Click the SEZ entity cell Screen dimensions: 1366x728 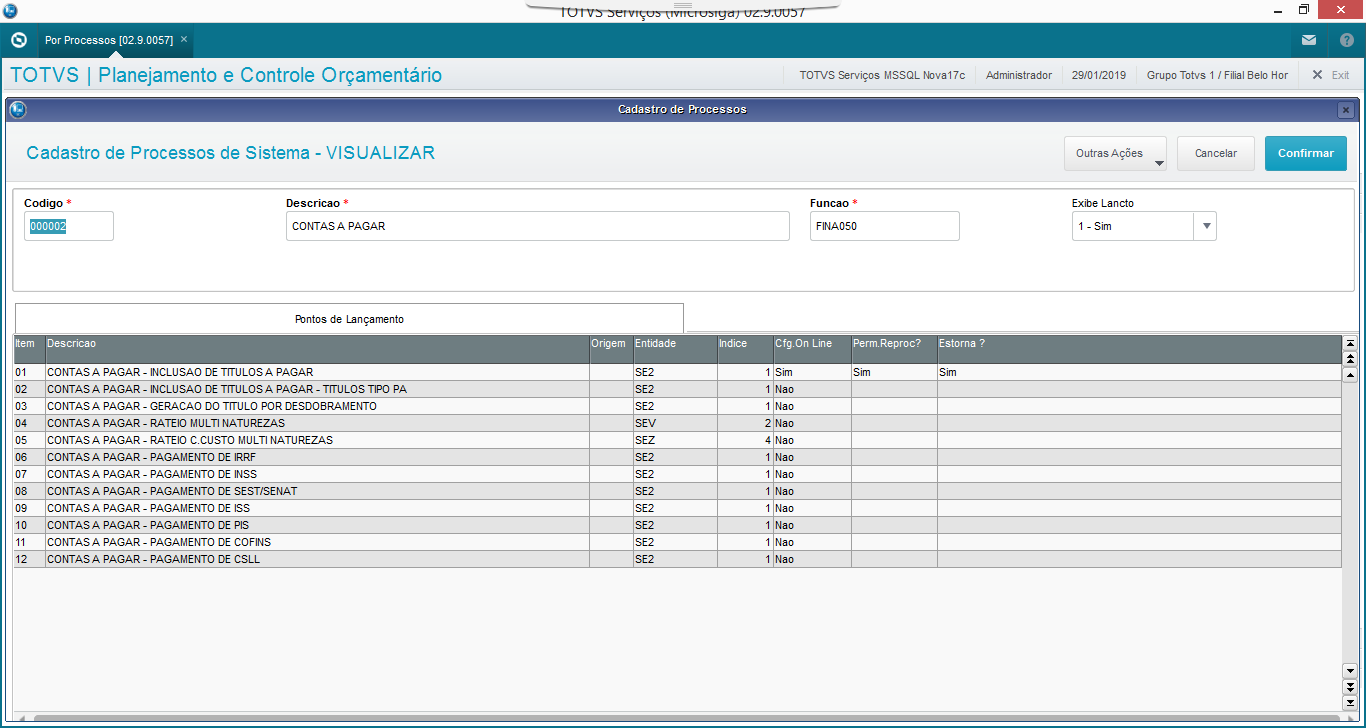coord(675,440)
